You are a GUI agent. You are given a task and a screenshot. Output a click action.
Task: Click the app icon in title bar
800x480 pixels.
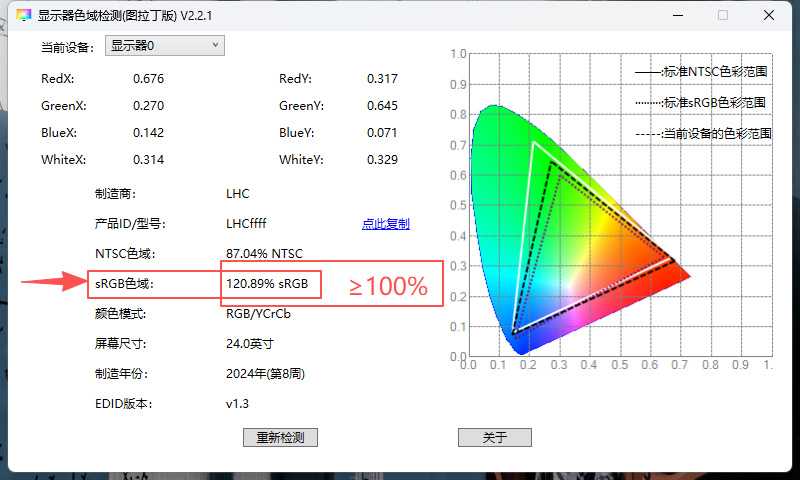click(23, 15)
